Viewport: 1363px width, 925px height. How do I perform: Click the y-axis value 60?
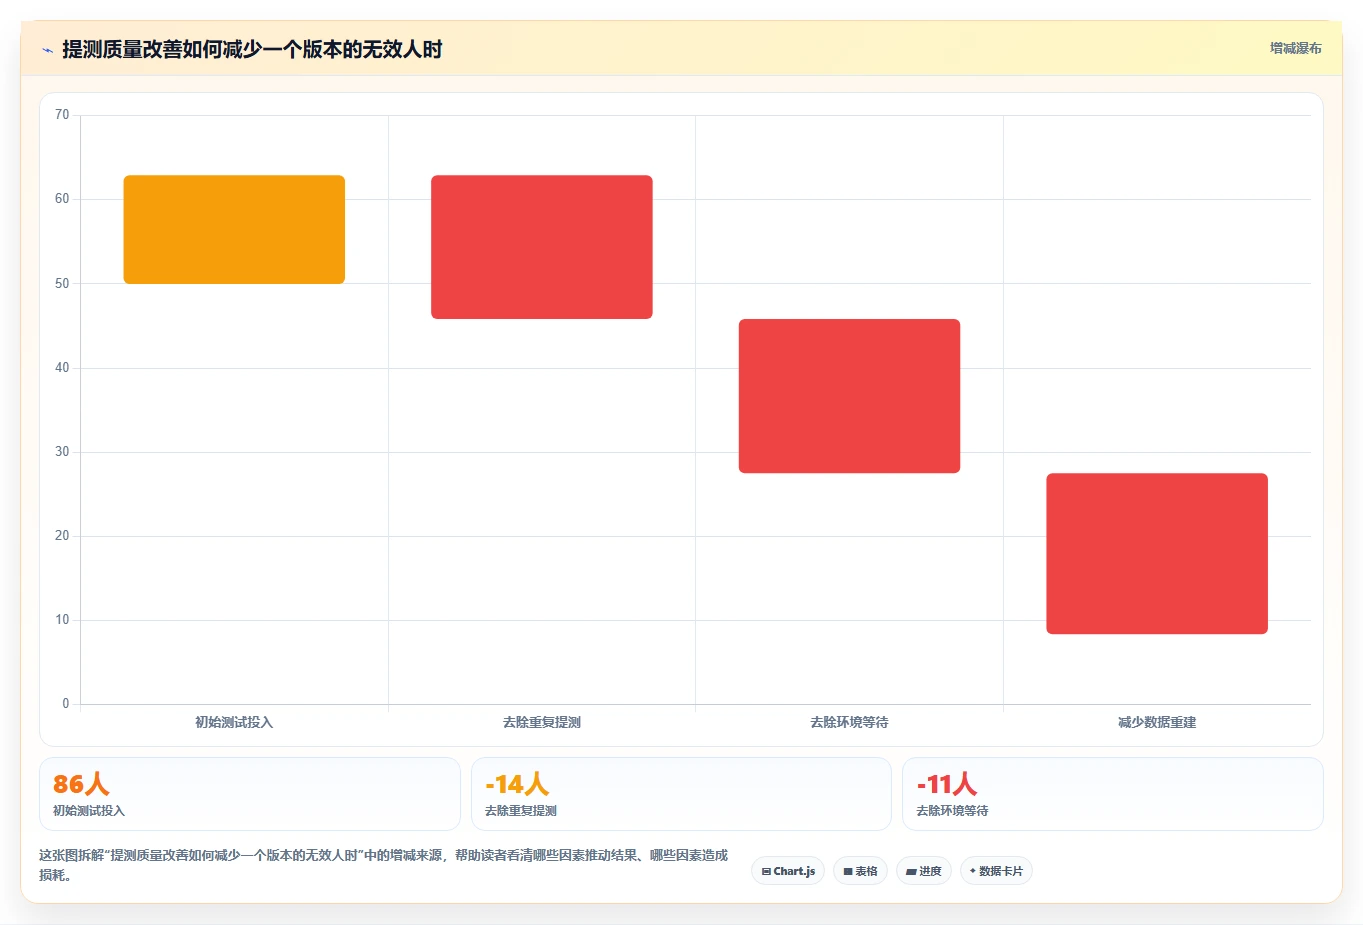tap(62, 199)
